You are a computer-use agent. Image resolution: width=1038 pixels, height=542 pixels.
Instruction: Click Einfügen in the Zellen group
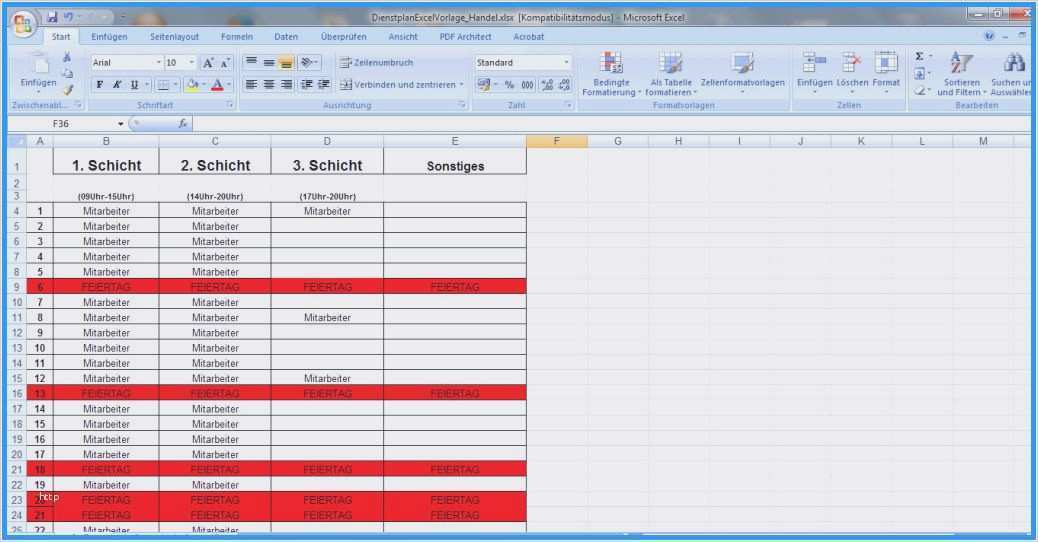click(x=814, y=74)
